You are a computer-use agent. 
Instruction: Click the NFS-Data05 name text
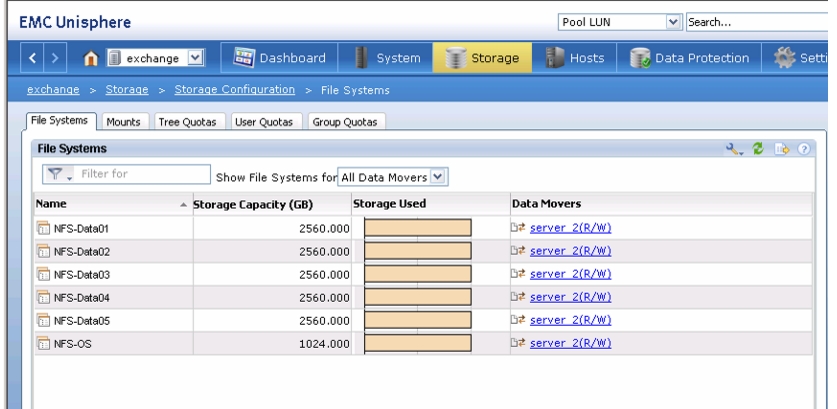[82, 320]
